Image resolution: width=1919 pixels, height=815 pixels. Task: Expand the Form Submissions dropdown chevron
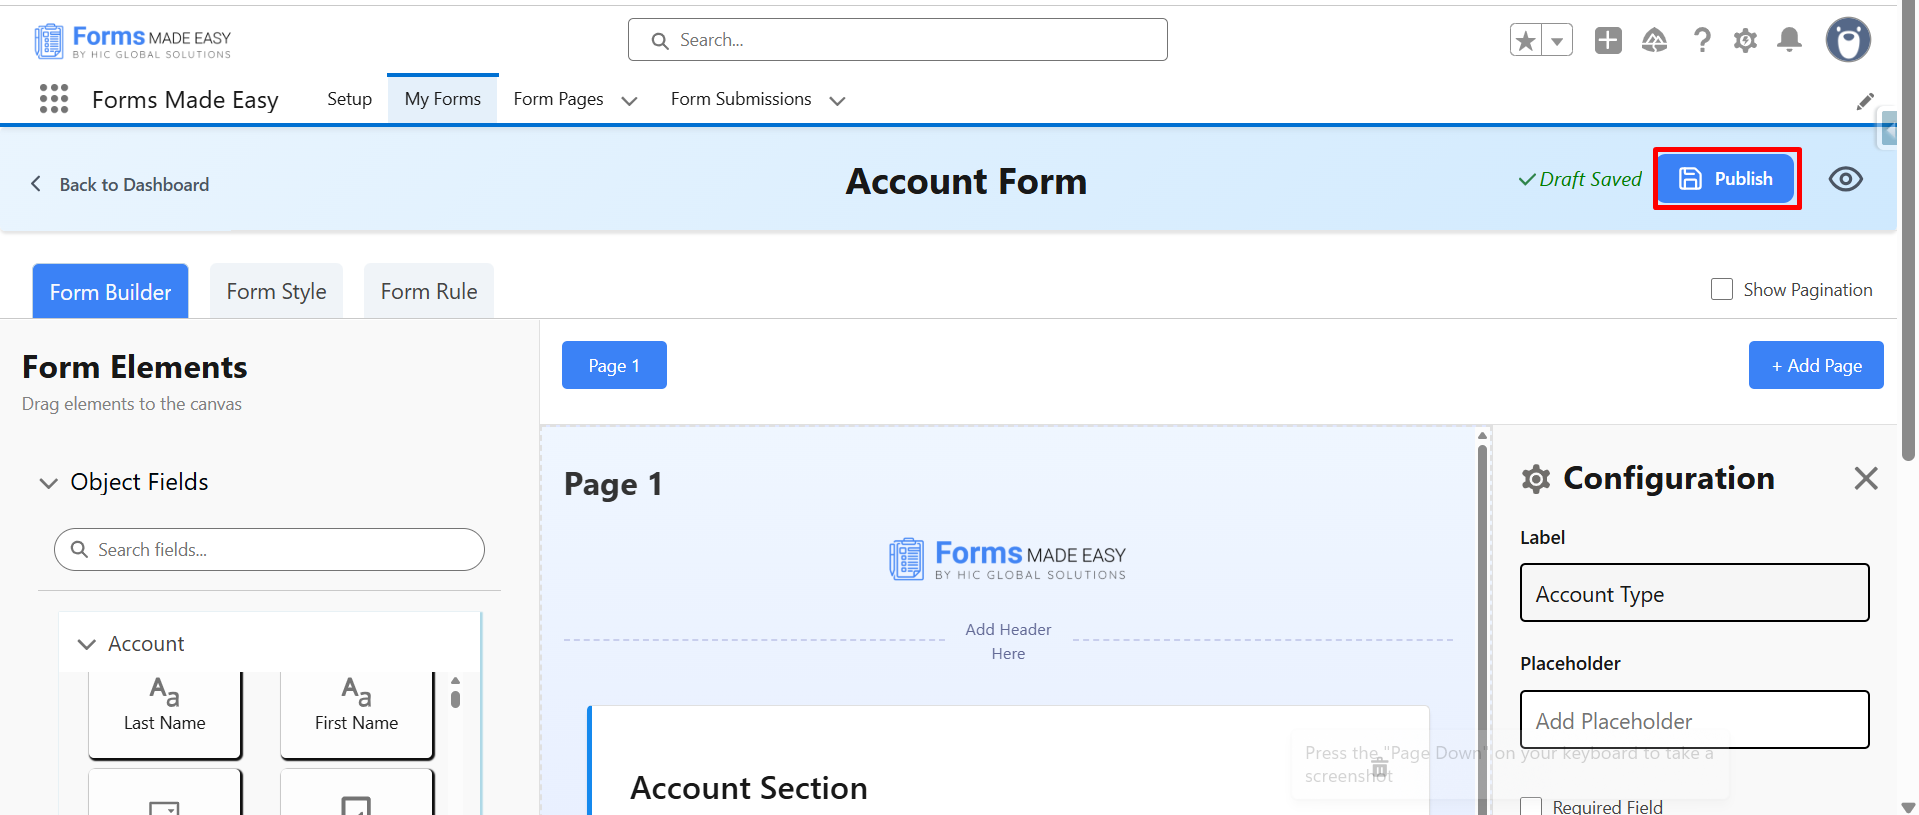838,100
